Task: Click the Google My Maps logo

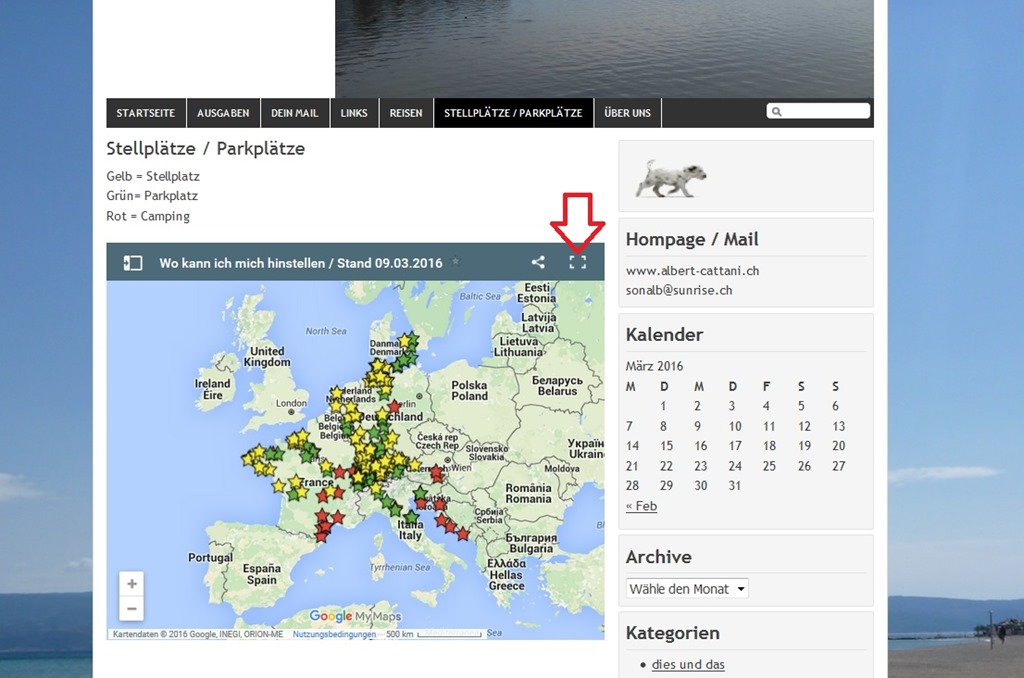Action: pyautogui.click(x=355, y=616)
